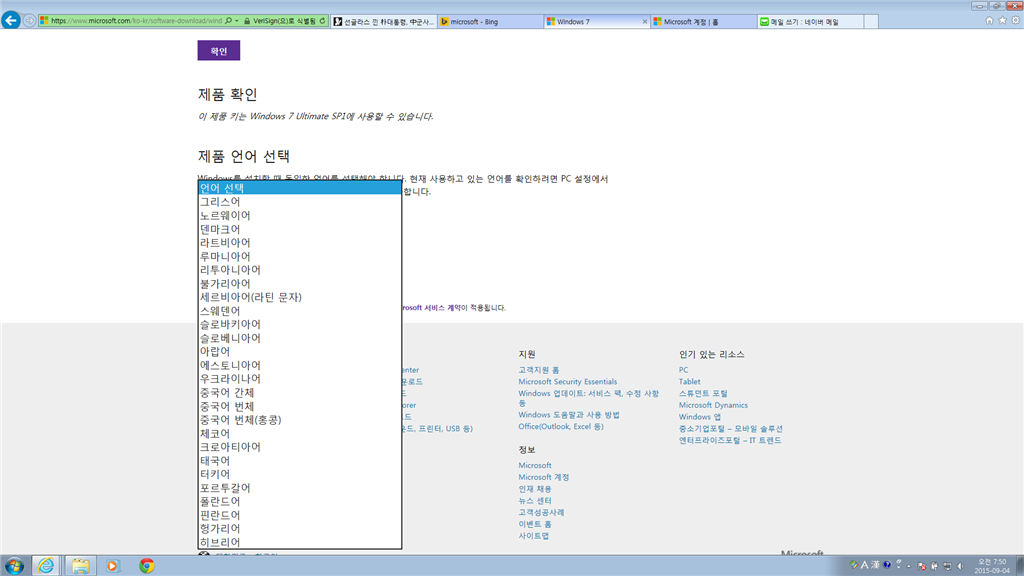Viewport: 1024px width, 576px height.
Task: Switch to the '메일 쓰기 : 네이버 메일' tab
Action: point(810,22)
